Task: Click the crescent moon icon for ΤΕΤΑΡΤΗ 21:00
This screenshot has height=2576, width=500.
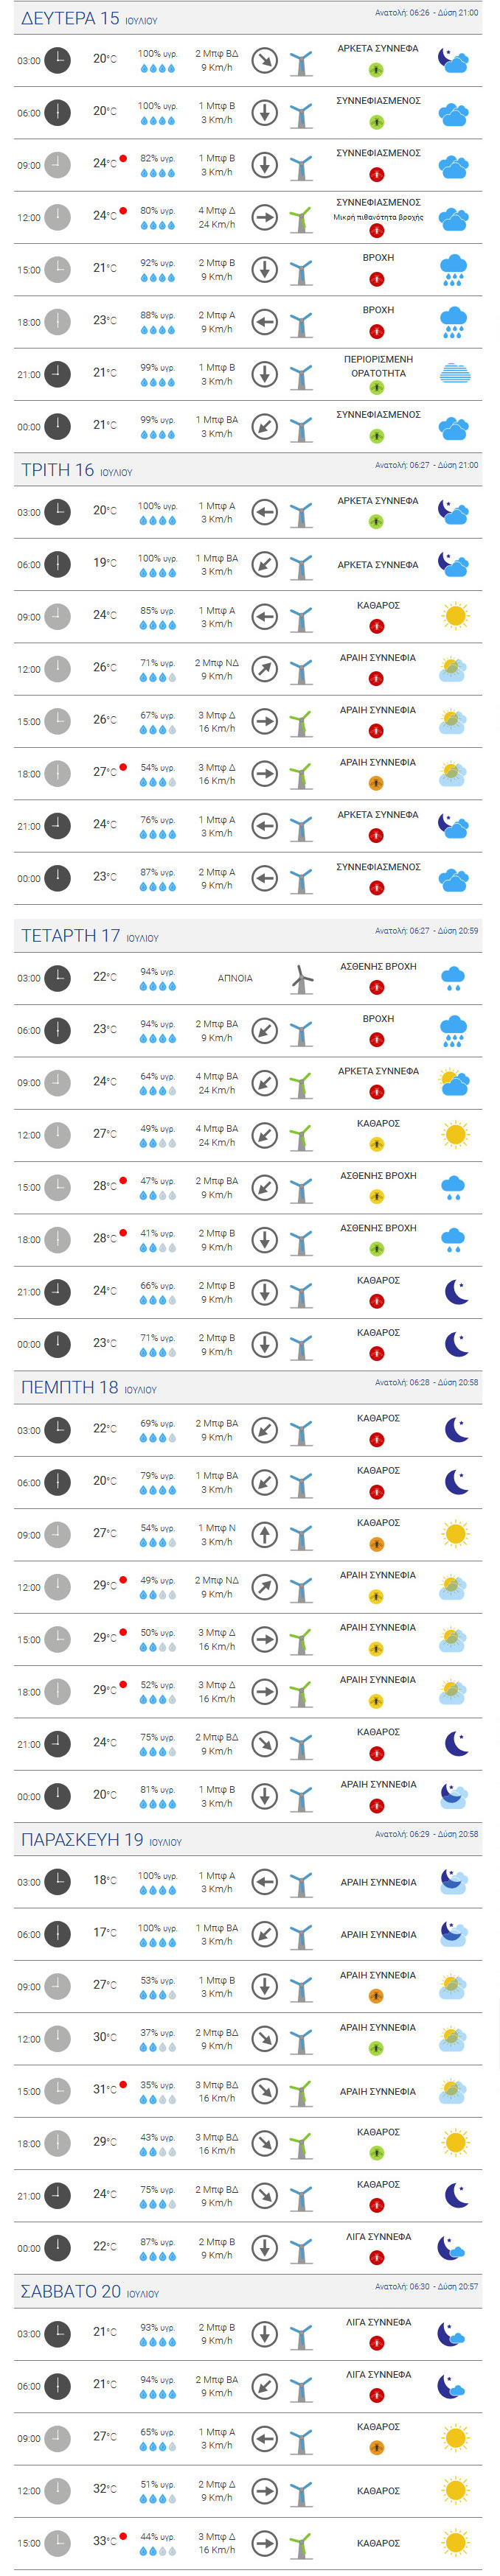Action: (456, 1292)
